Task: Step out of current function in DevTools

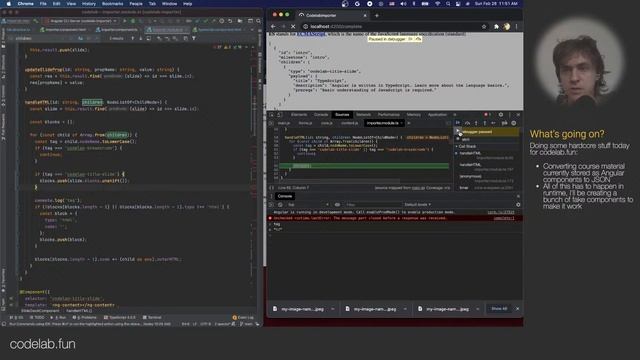Action: tap(484, 123)
